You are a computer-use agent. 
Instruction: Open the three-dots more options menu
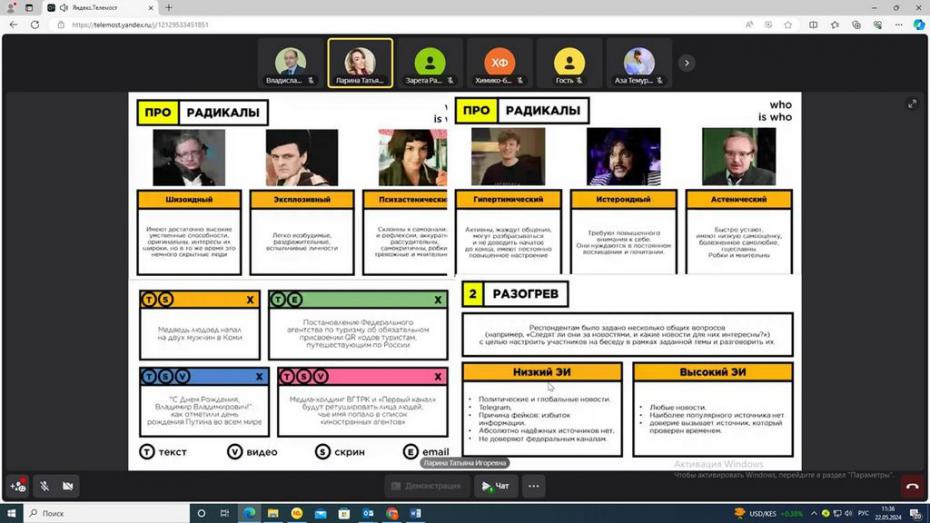pos(534,486)
